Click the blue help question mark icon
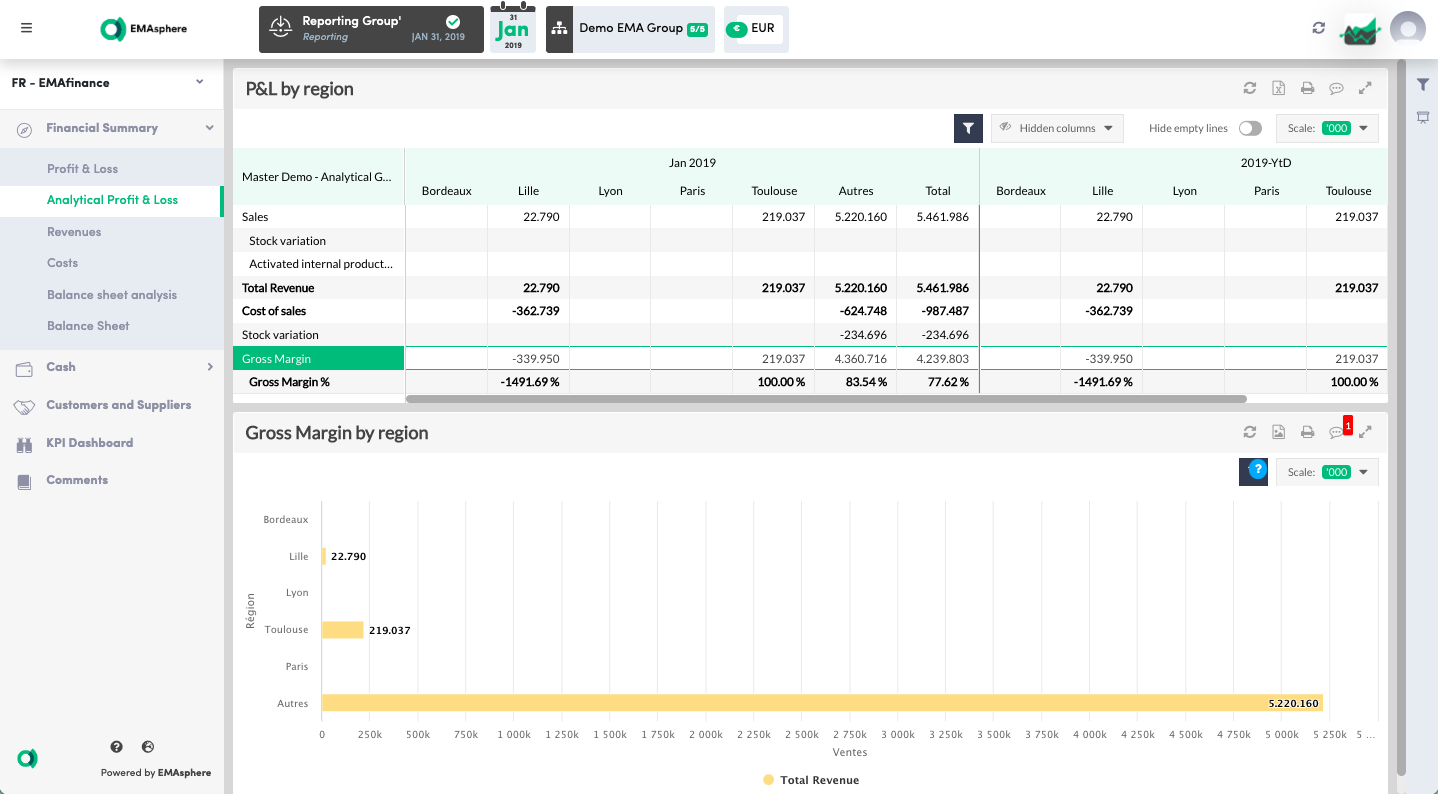The width and height of the screenshot is (1438, 794). pyautogui.click(x=1258, y=470)
